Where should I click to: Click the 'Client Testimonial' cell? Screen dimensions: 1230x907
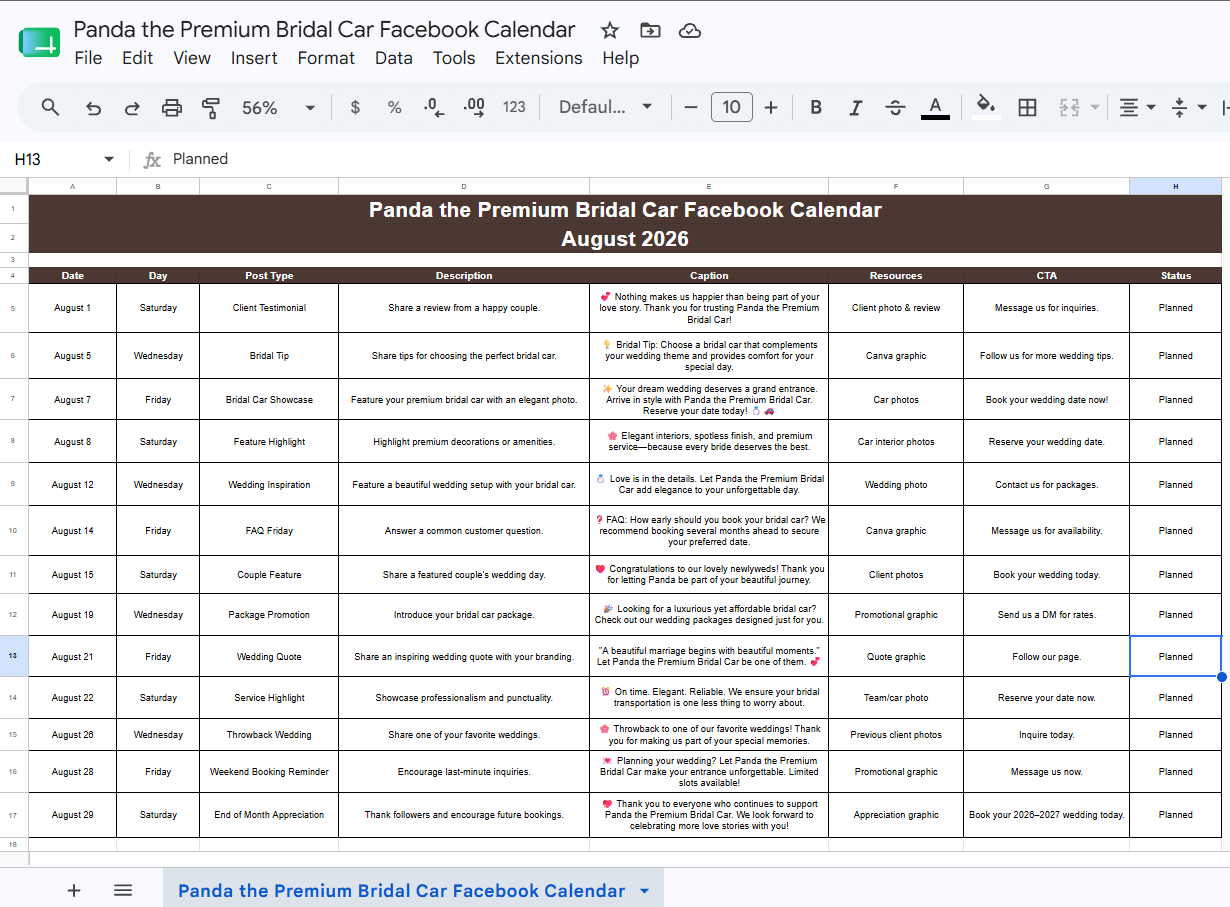269,308
